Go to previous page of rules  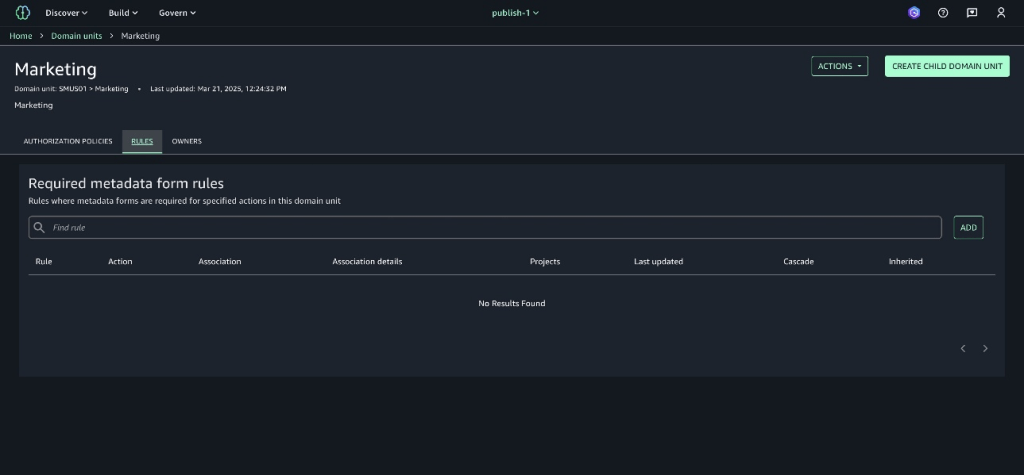[x=962, y=348]
